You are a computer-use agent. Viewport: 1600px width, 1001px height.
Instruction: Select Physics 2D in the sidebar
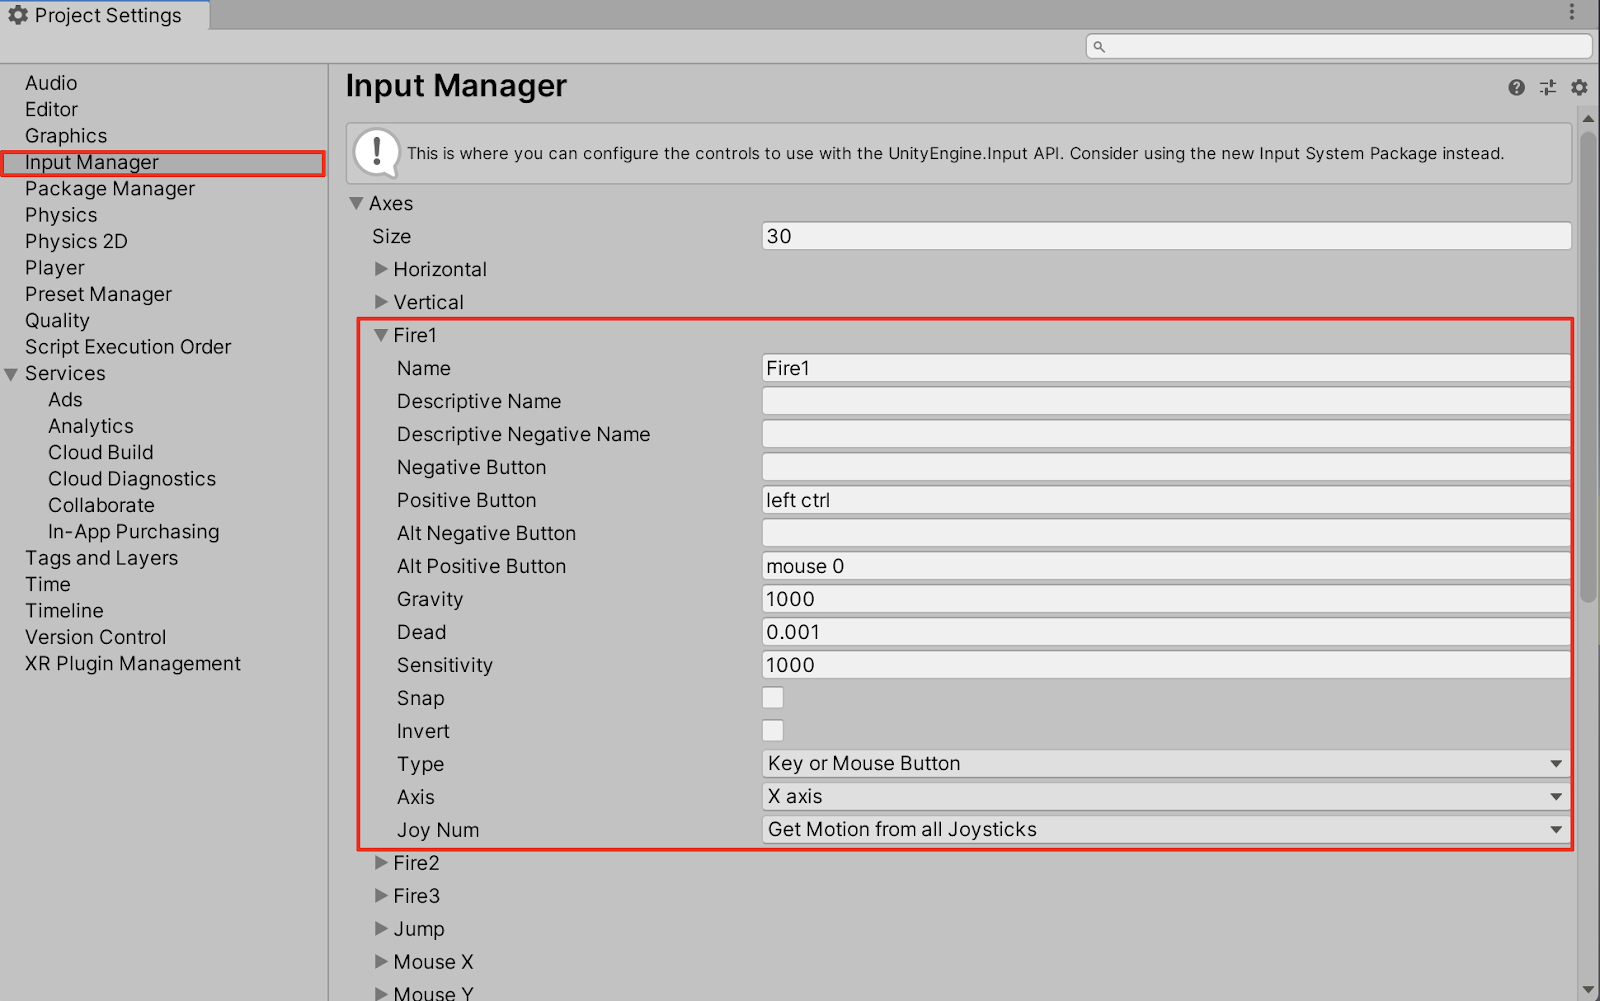pos(76,242)
